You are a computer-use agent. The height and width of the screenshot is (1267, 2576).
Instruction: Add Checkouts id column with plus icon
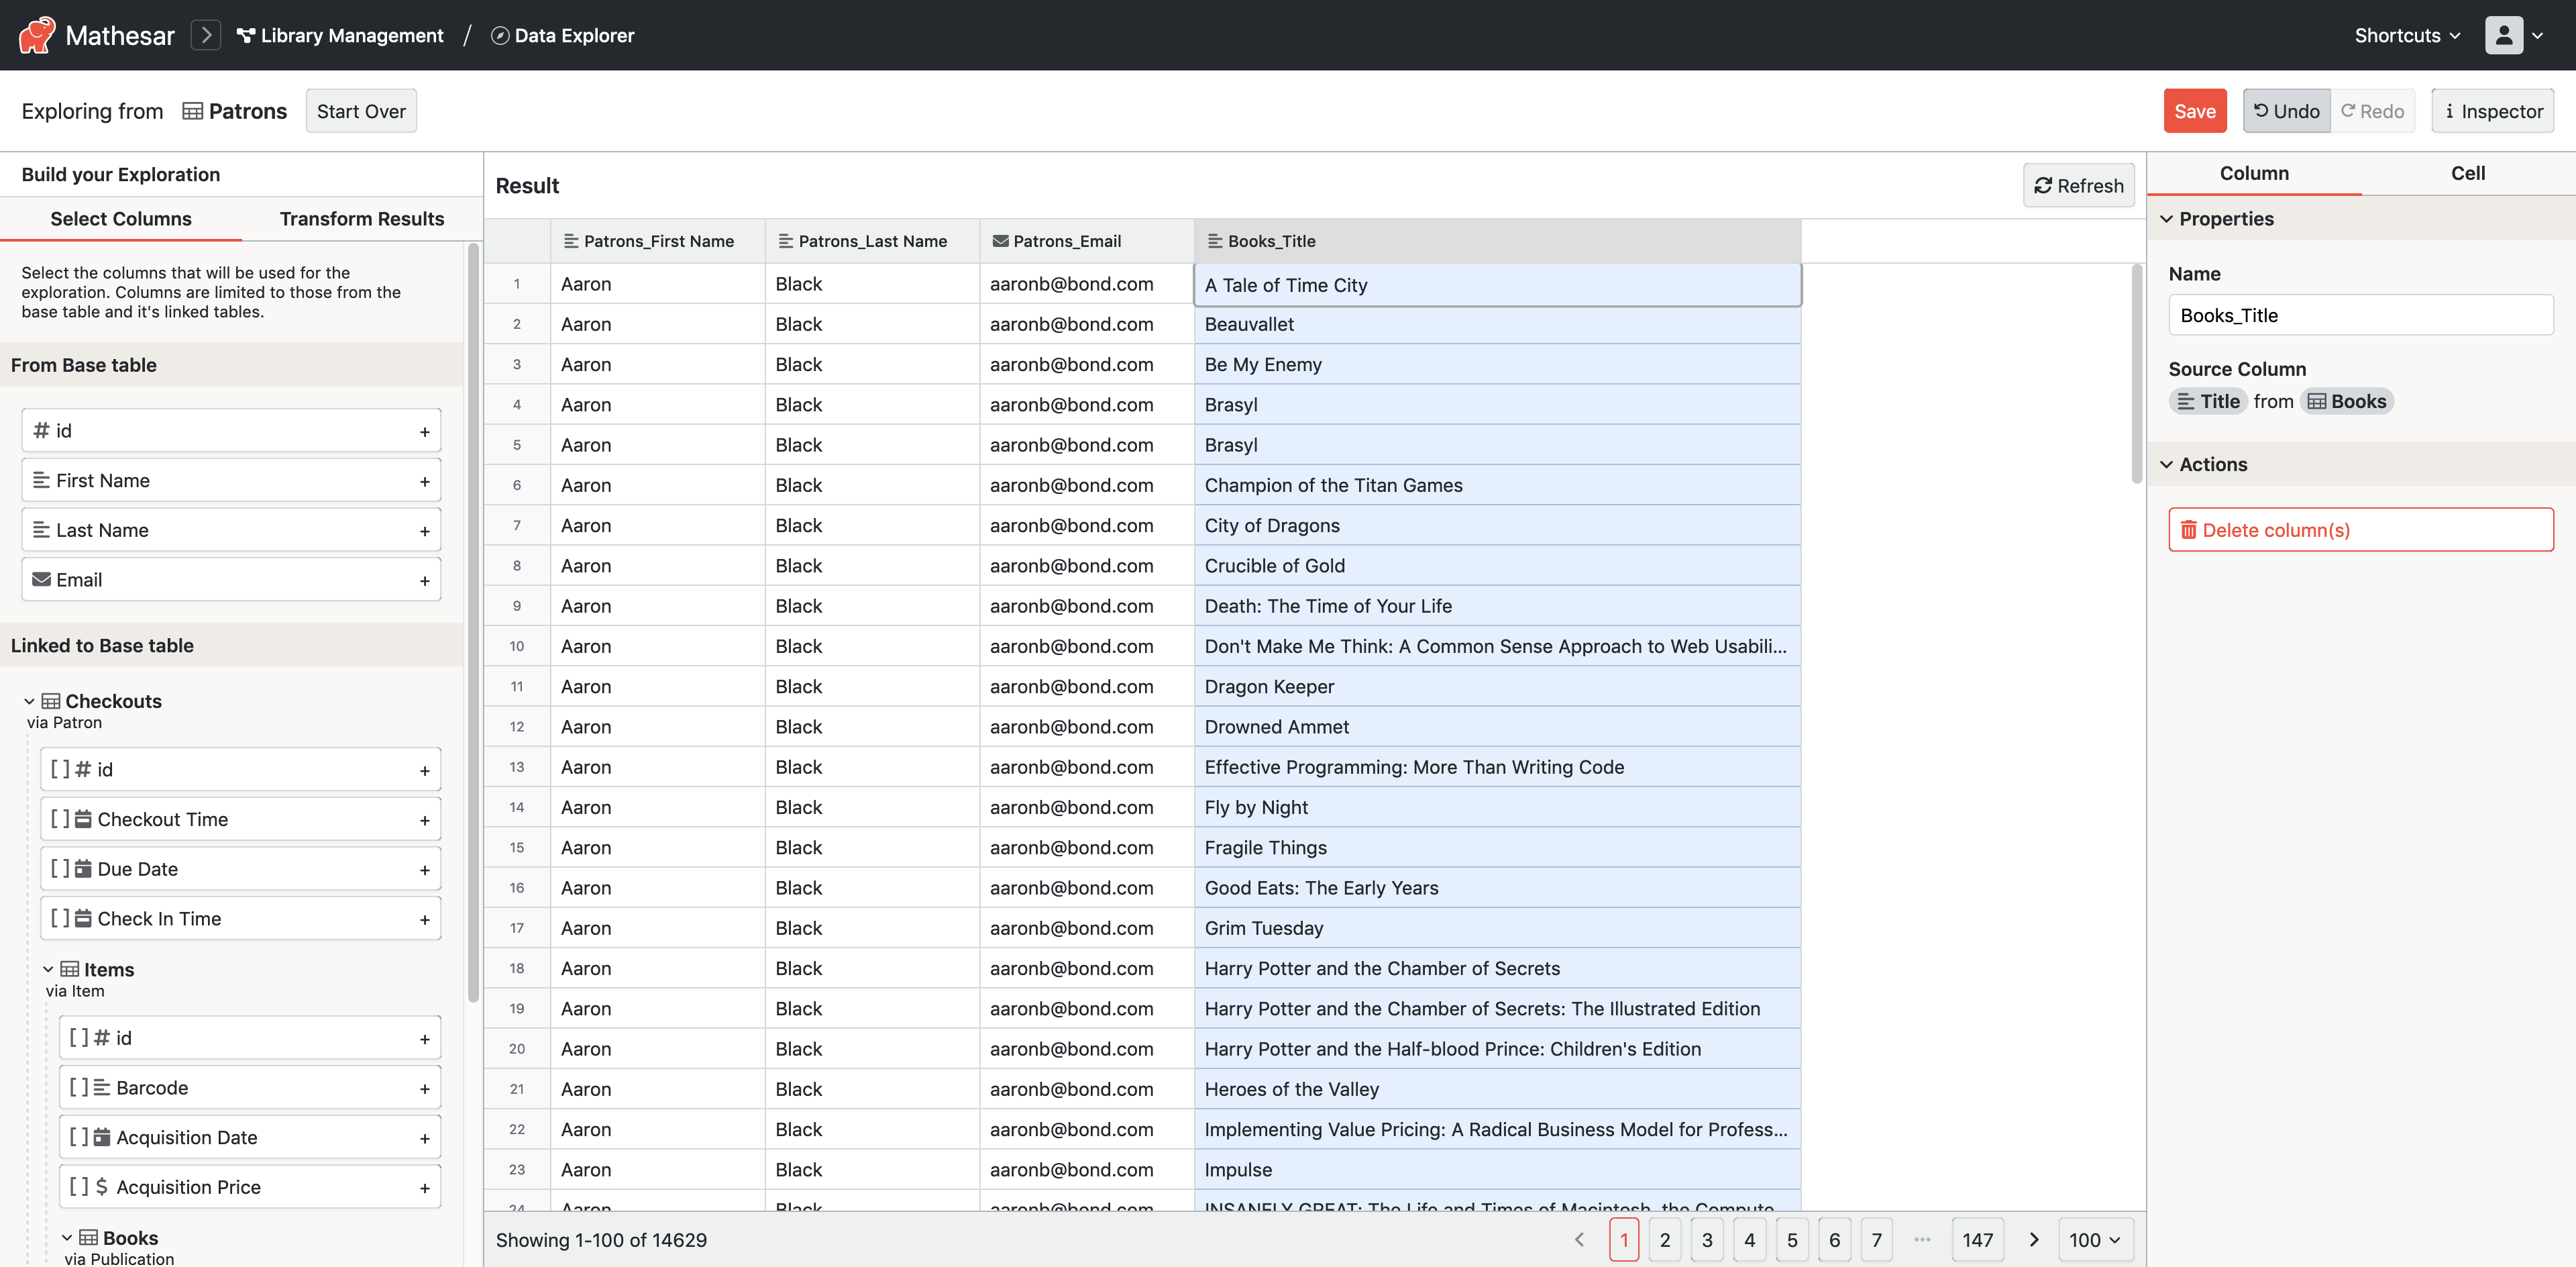[x=424, y=770]
